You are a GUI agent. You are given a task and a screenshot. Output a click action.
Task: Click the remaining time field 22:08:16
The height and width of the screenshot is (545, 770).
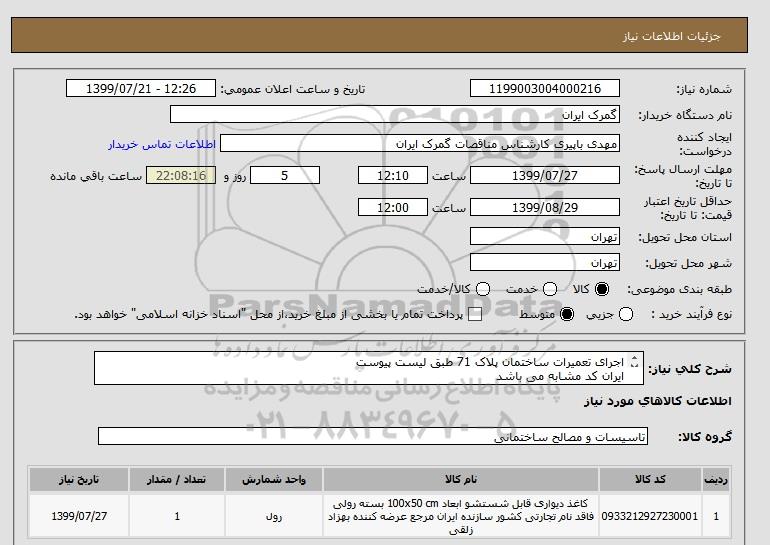pos(181,175)
